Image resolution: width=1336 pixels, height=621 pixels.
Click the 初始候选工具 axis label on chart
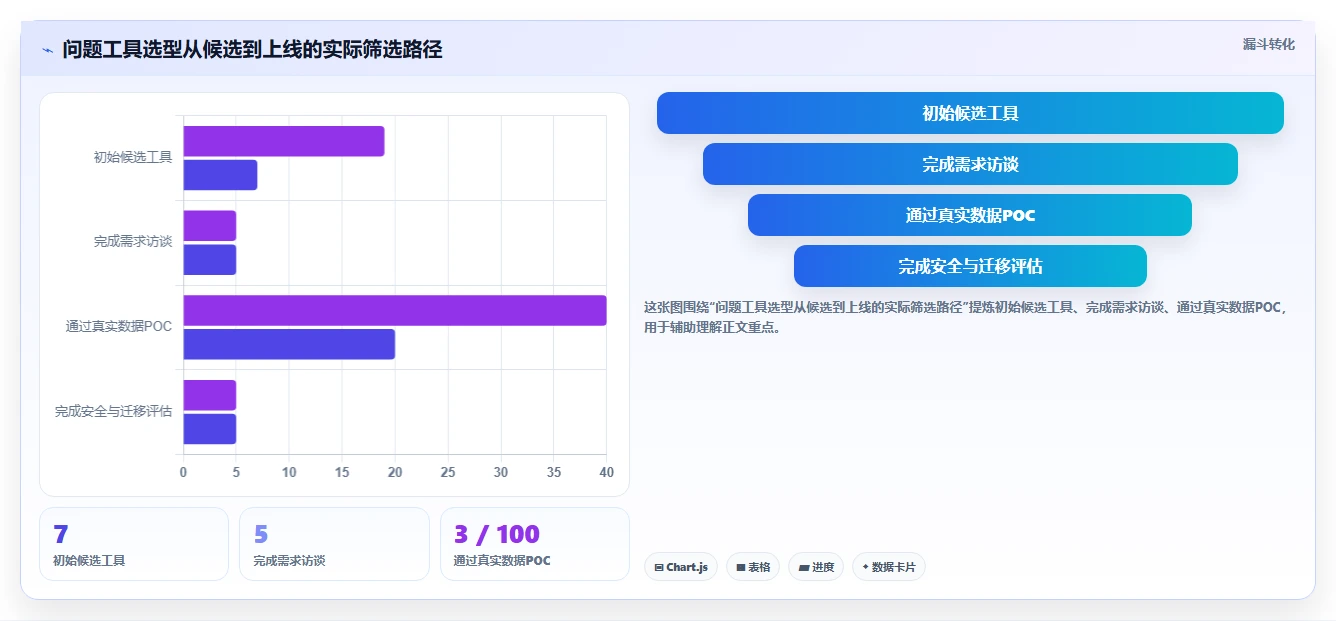pyautogui.click(x=133, y=157)
